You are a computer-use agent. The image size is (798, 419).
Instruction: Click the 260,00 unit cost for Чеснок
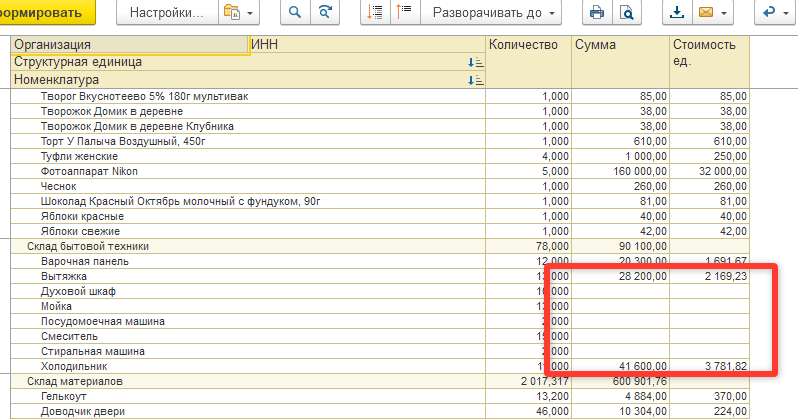pos(709,186)
